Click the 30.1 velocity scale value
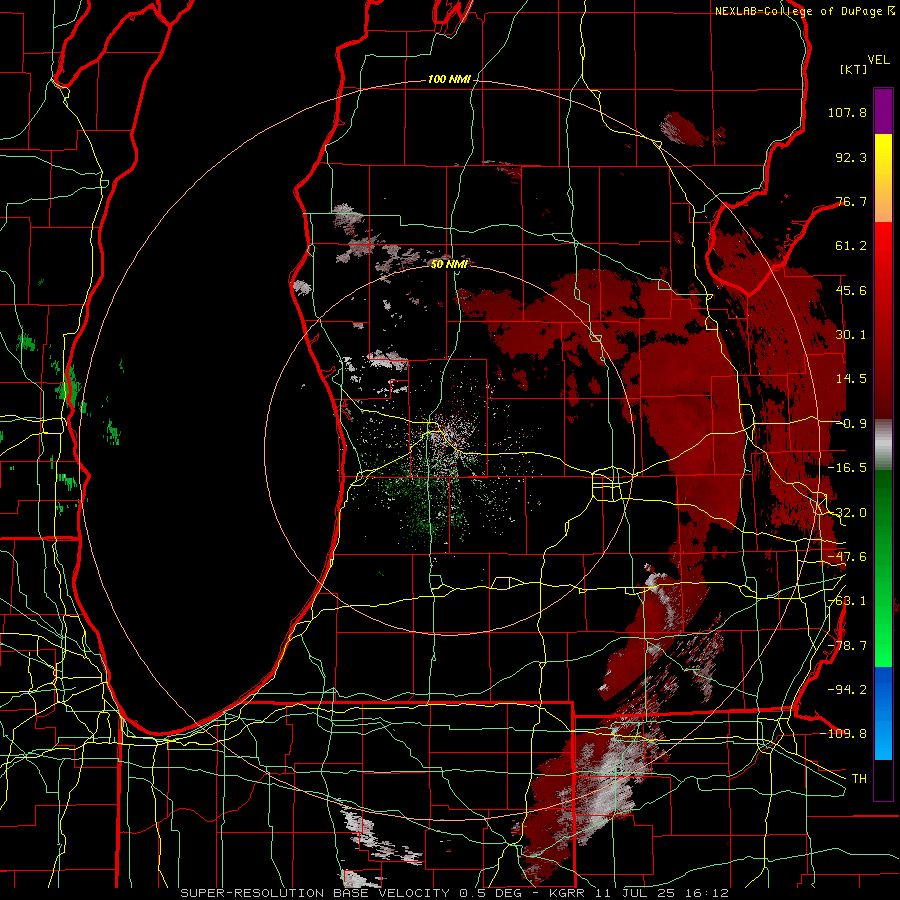 click(851, 335)
